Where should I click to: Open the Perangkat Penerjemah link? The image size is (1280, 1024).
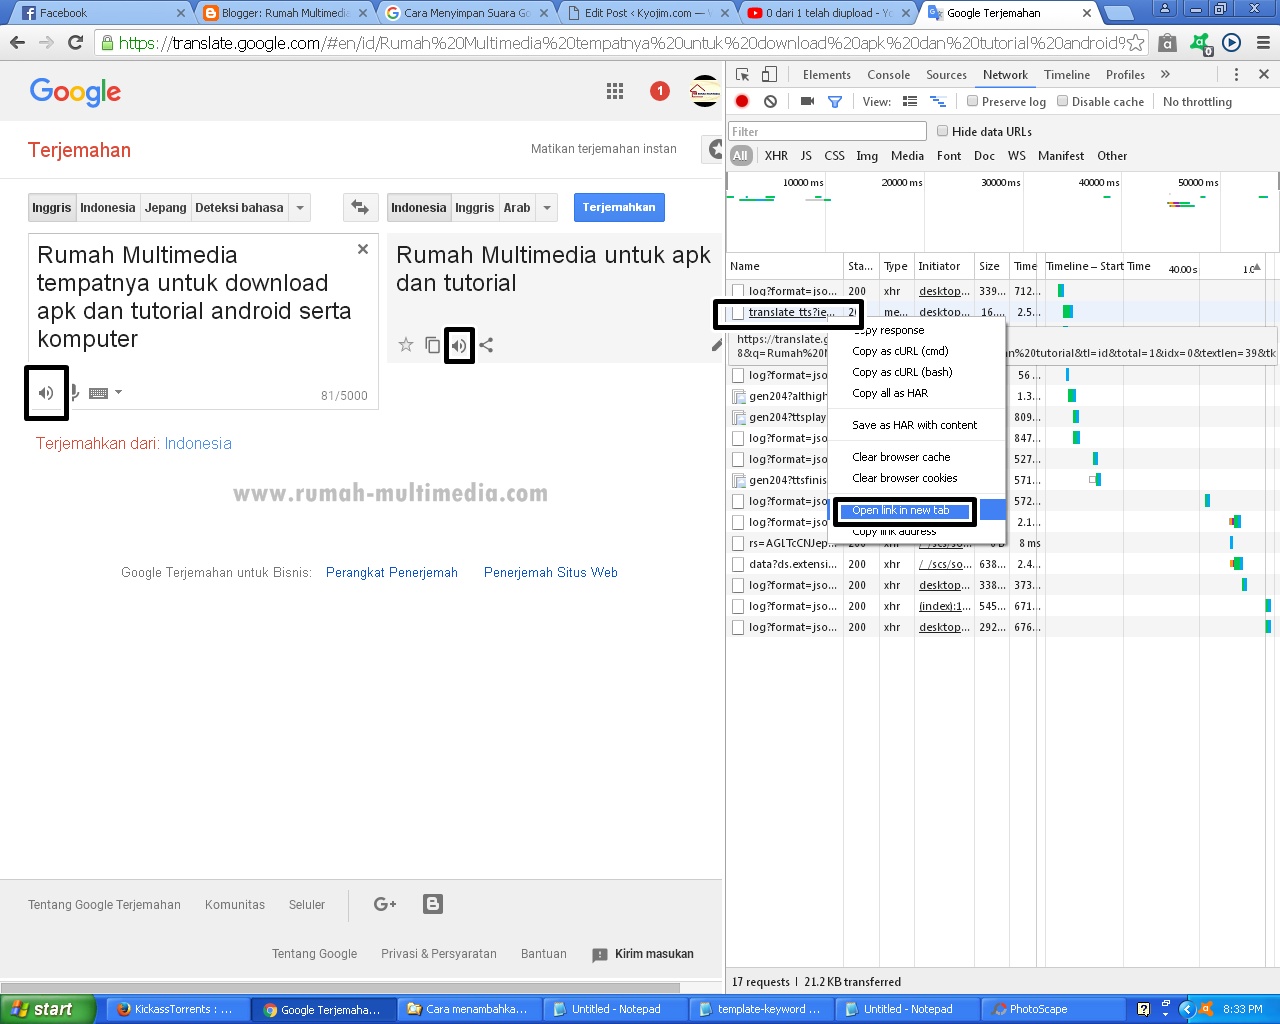click(x=392, y=573)
